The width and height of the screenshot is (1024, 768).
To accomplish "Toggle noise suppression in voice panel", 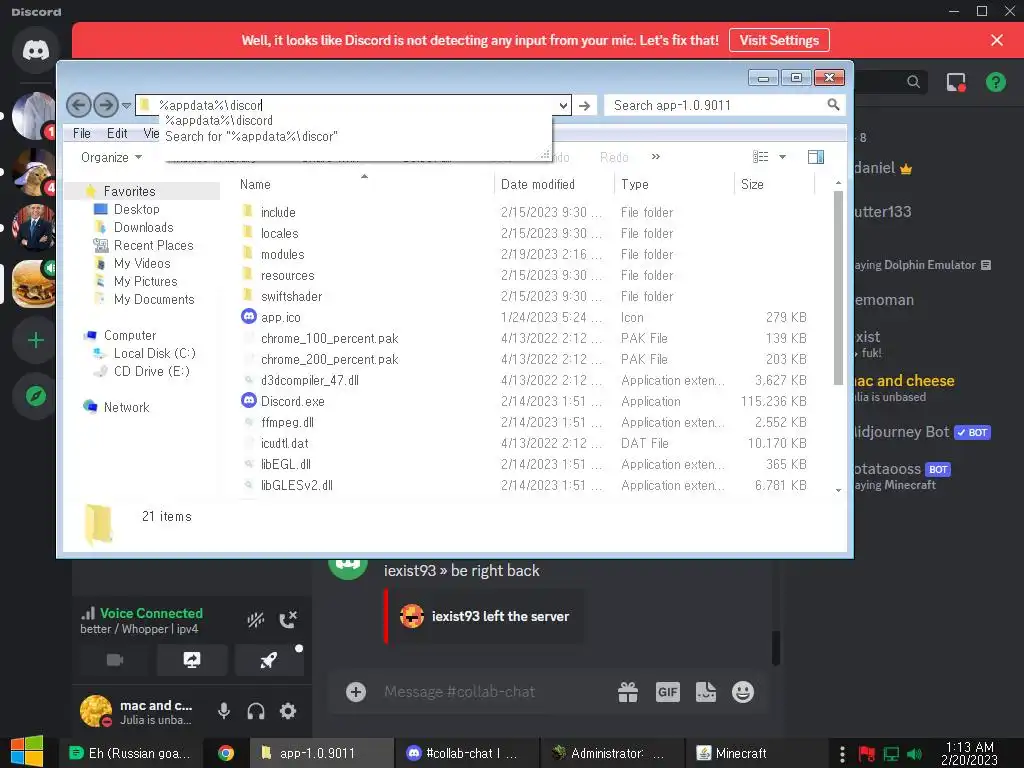I will (255, 620).
